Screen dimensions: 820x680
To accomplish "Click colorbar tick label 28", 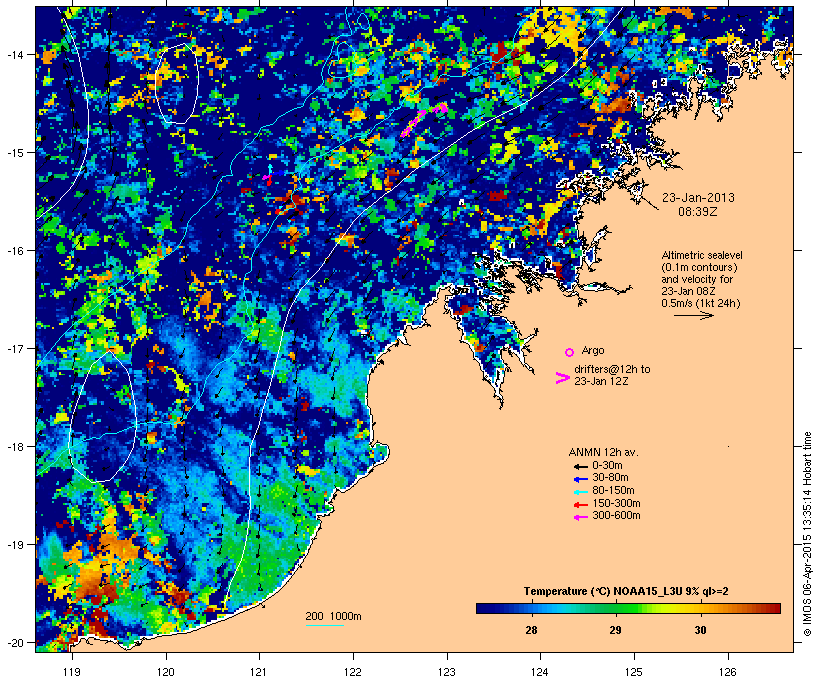I will tap(531, 630).
